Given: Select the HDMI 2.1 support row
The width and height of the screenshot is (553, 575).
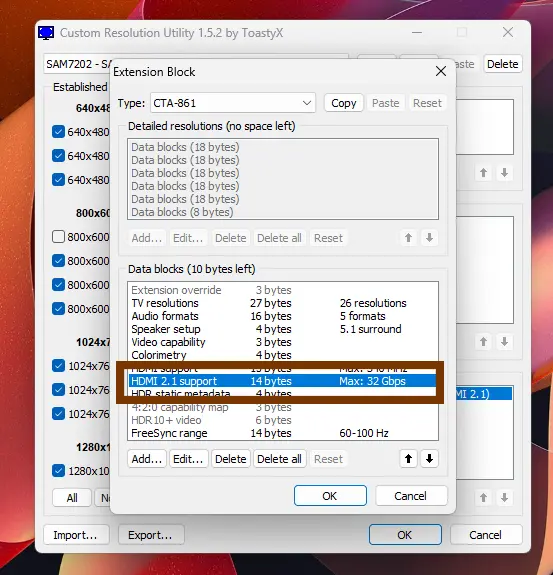Looking at the screenshot, I should tap(282, 381).
